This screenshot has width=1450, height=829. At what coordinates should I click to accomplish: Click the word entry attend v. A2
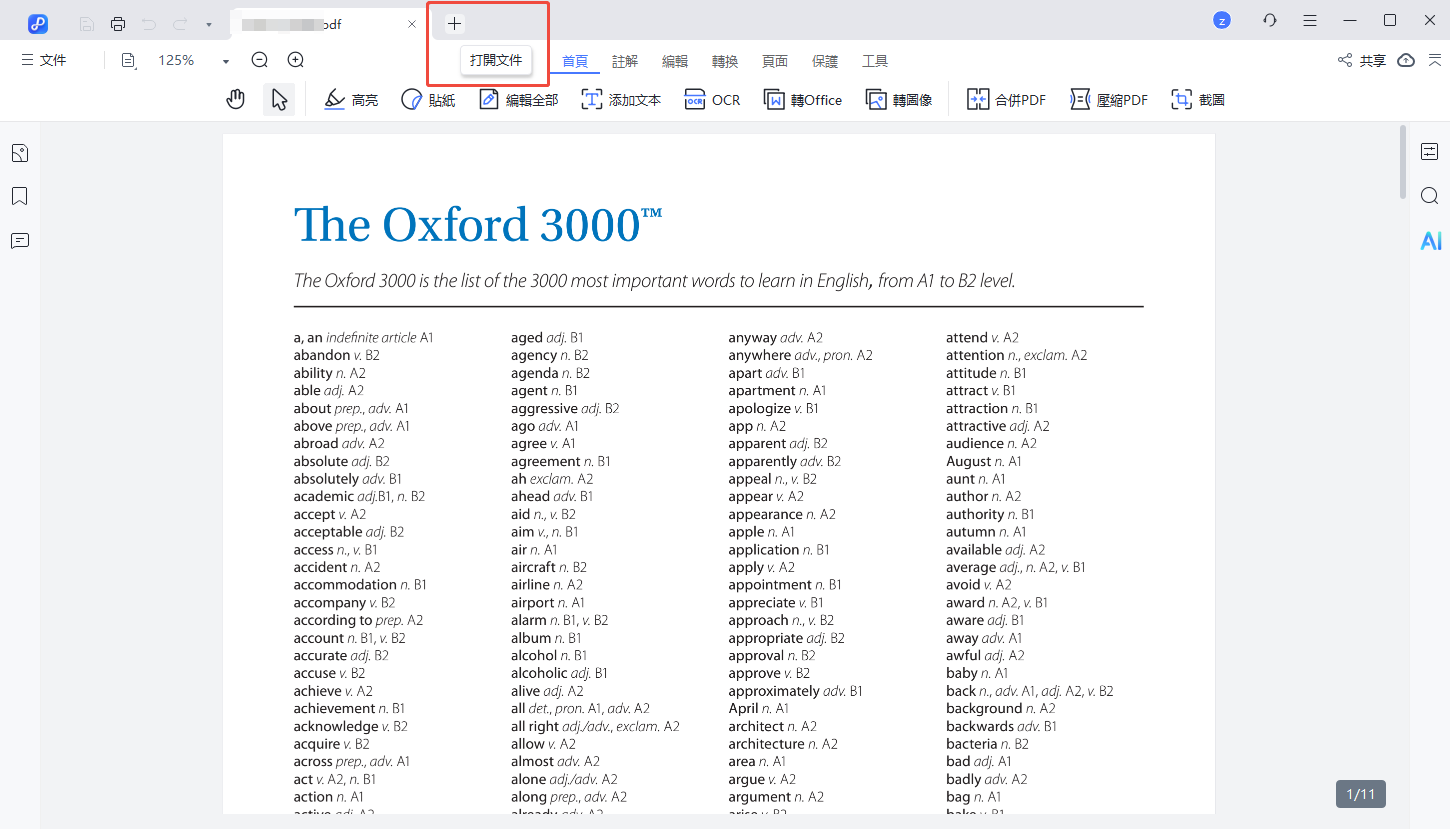tap(982, 338)
